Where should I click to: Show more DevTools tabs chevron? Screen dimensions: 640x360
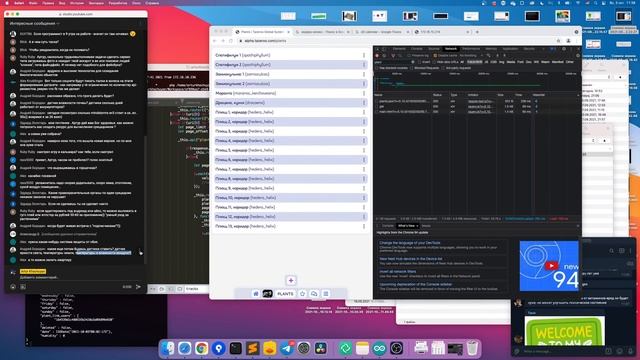(x=543, y=49)
